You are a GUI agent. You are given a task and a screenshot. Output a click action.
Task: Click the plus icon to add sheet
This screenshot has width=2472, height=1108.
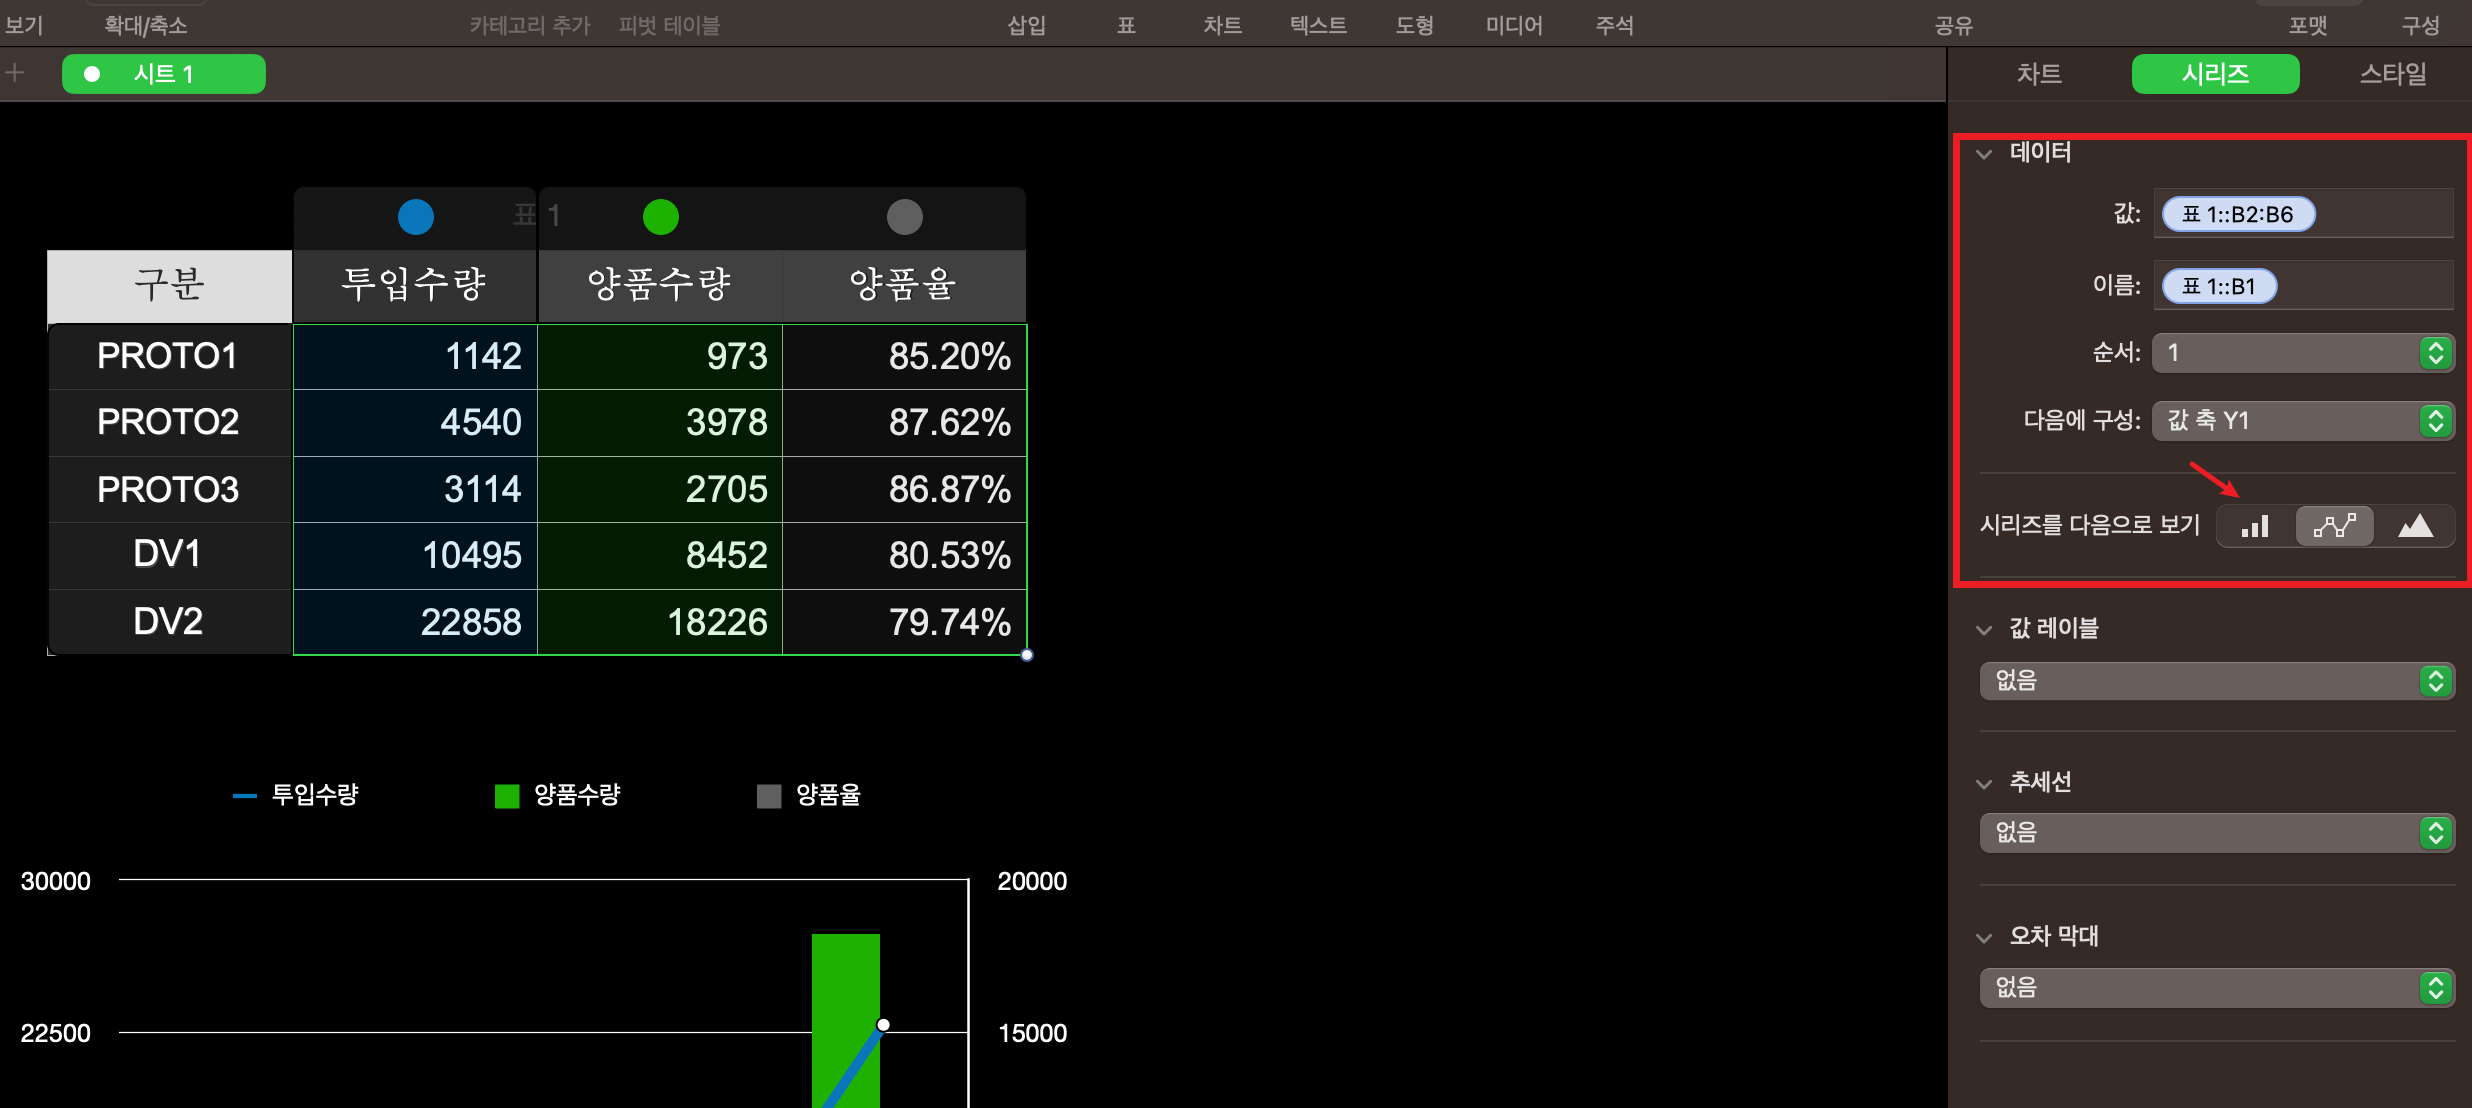pos(15,73)
